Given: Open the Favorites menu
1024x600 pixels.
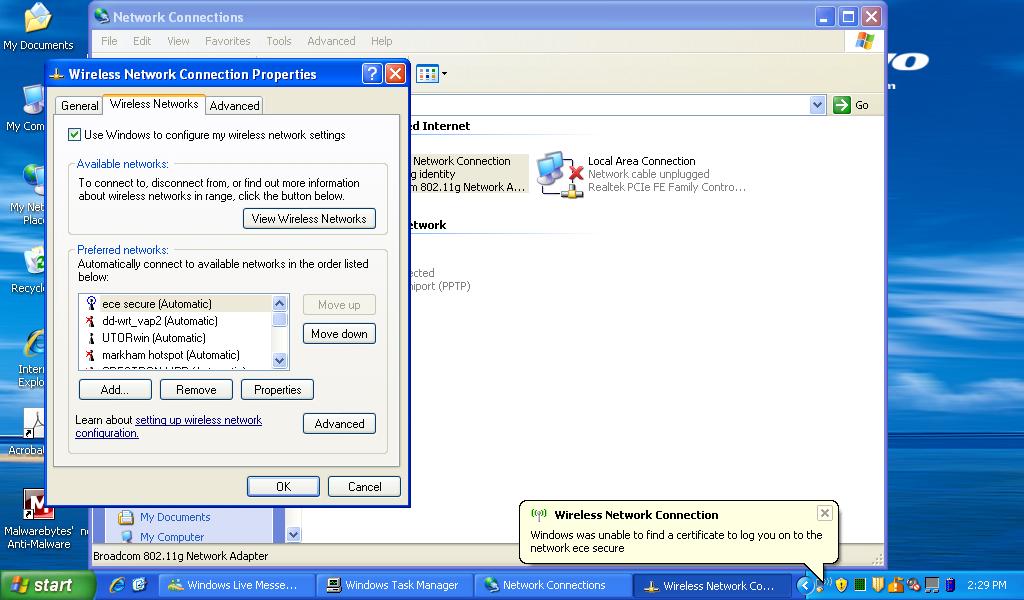Looking at the screenshot, I should click(227, 41).
